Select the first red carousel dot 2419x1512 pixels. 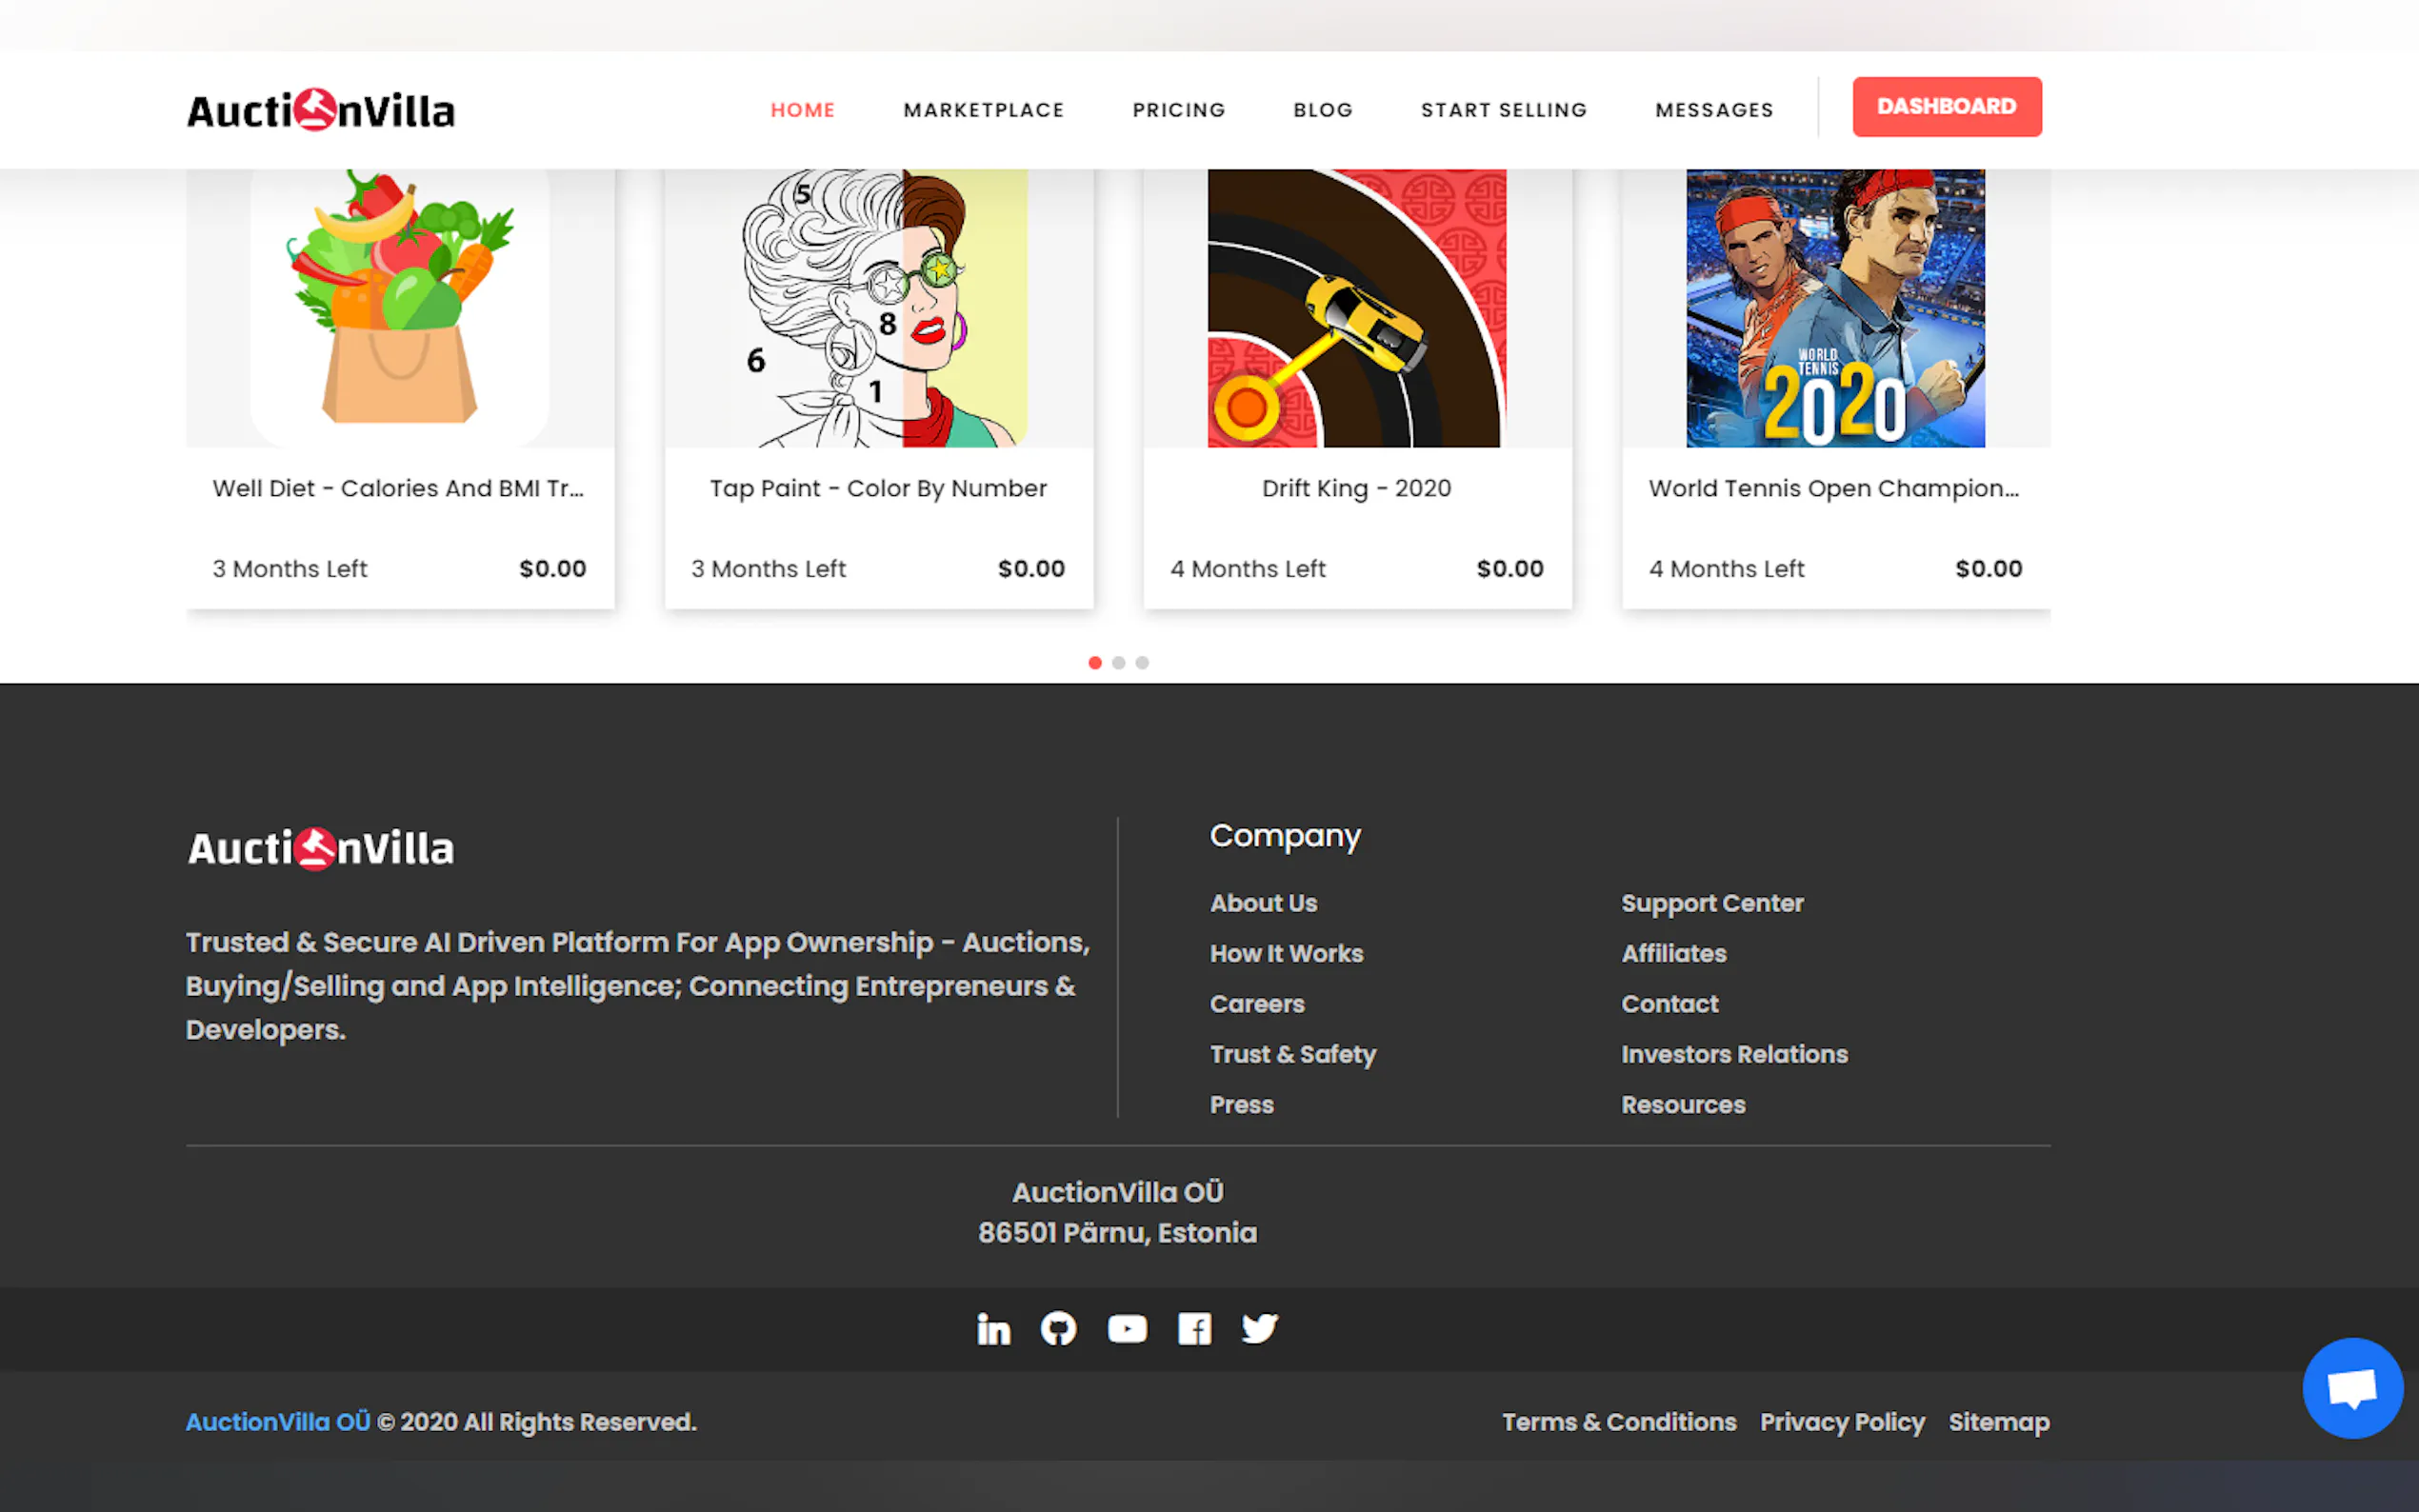(x=1095, y=663)
